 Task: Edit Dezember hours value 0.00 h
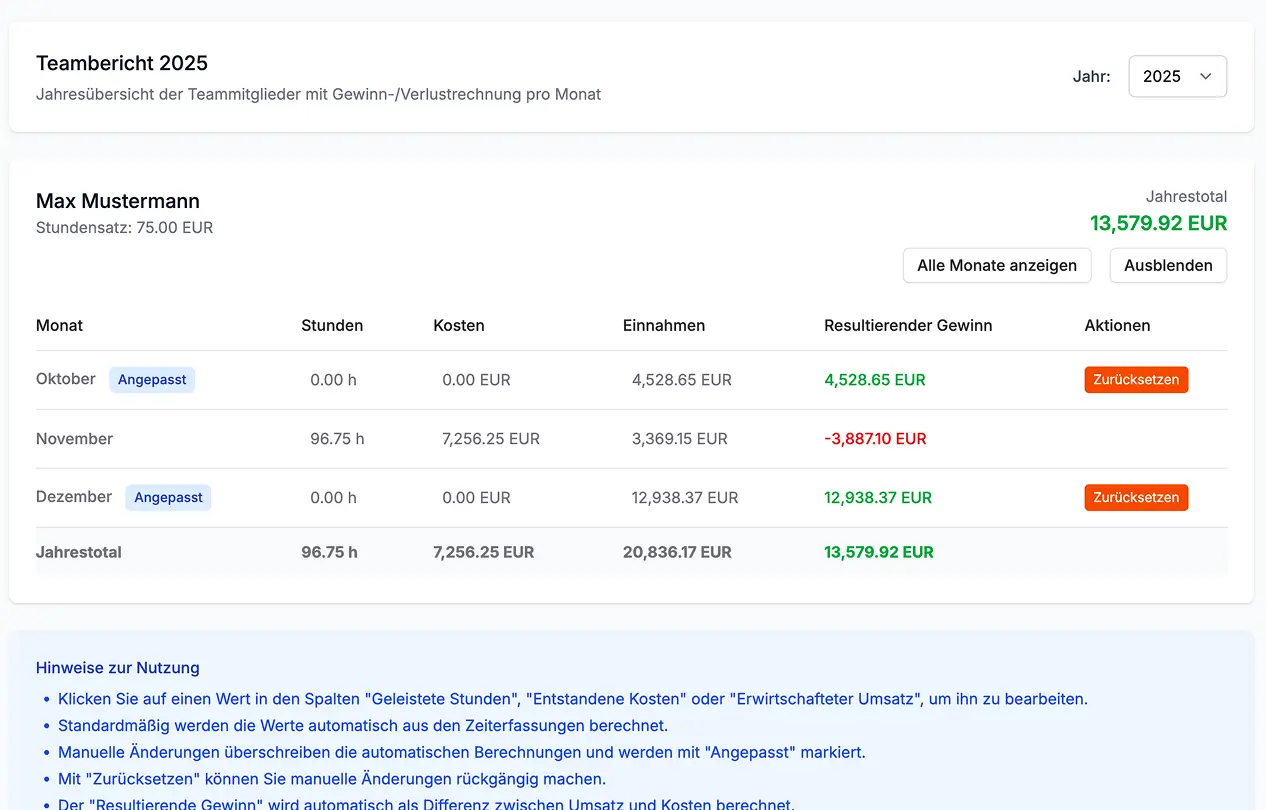(x=333, y=498)
